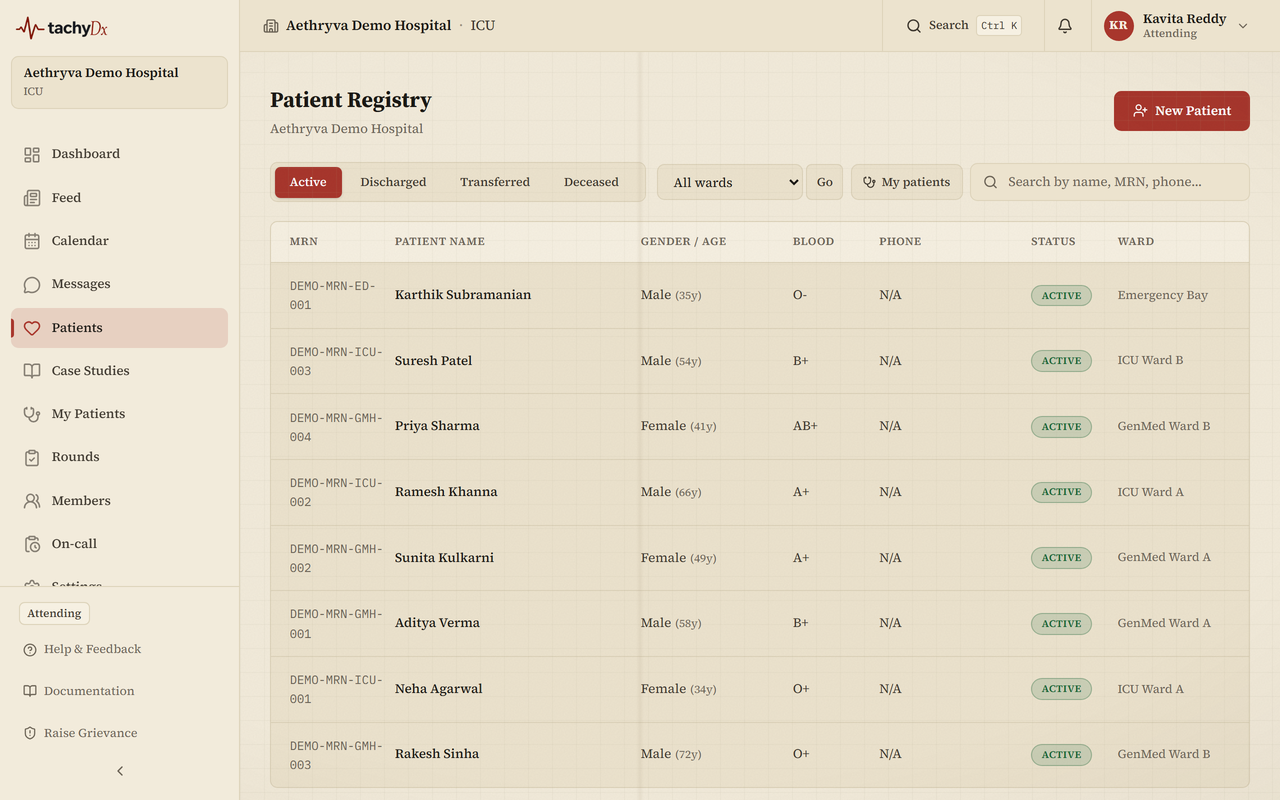
Task: Switch to the Discharged tab
Action: click(x=393, y=182)
